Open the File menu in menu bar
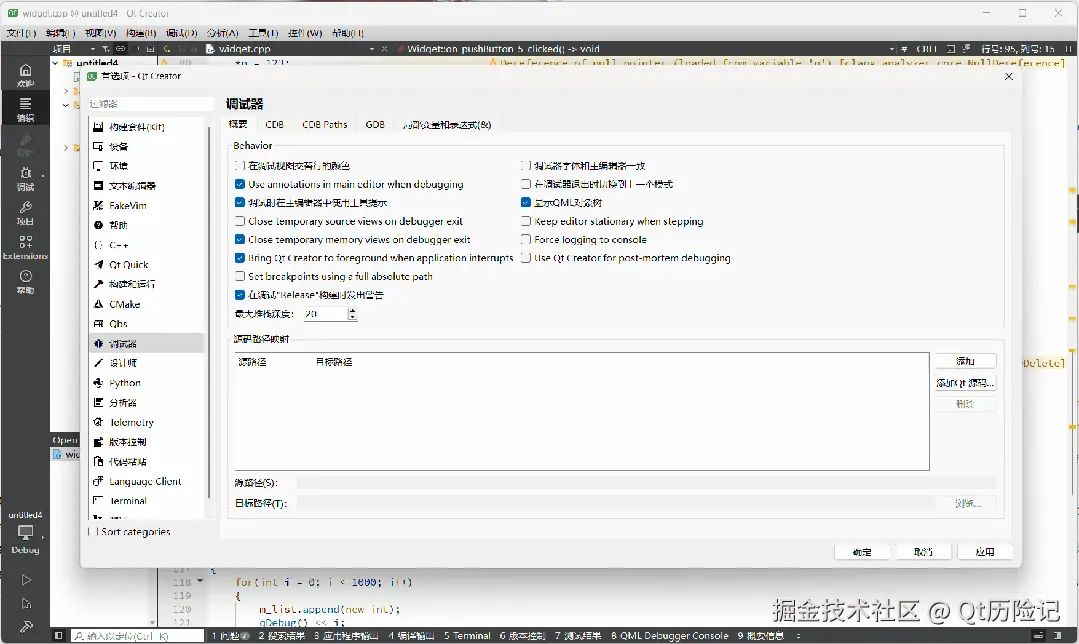Screen dimensions: 1079x644 tap(21, 32)
